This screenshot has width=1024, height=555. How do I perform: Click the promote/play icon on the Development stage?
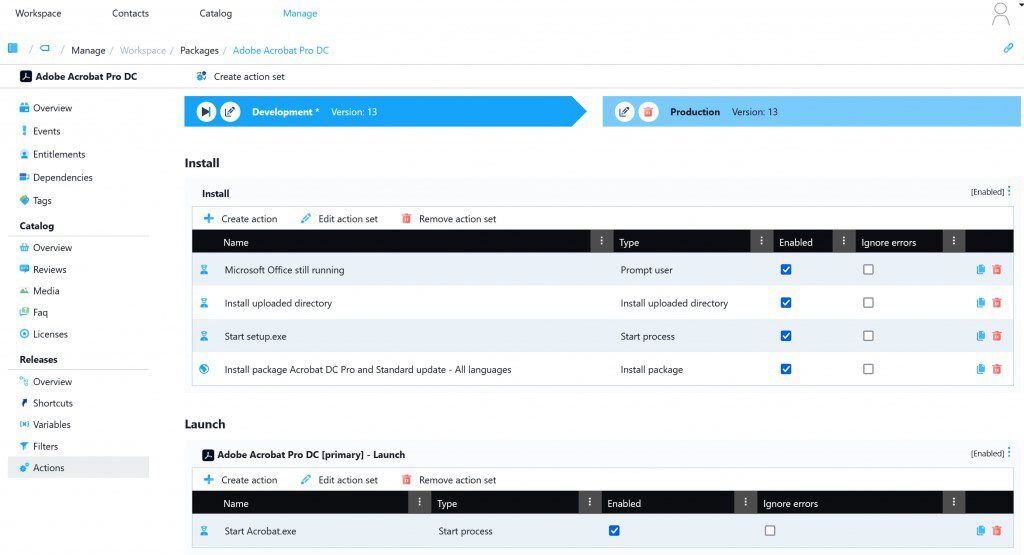click(x=206, y=112)
